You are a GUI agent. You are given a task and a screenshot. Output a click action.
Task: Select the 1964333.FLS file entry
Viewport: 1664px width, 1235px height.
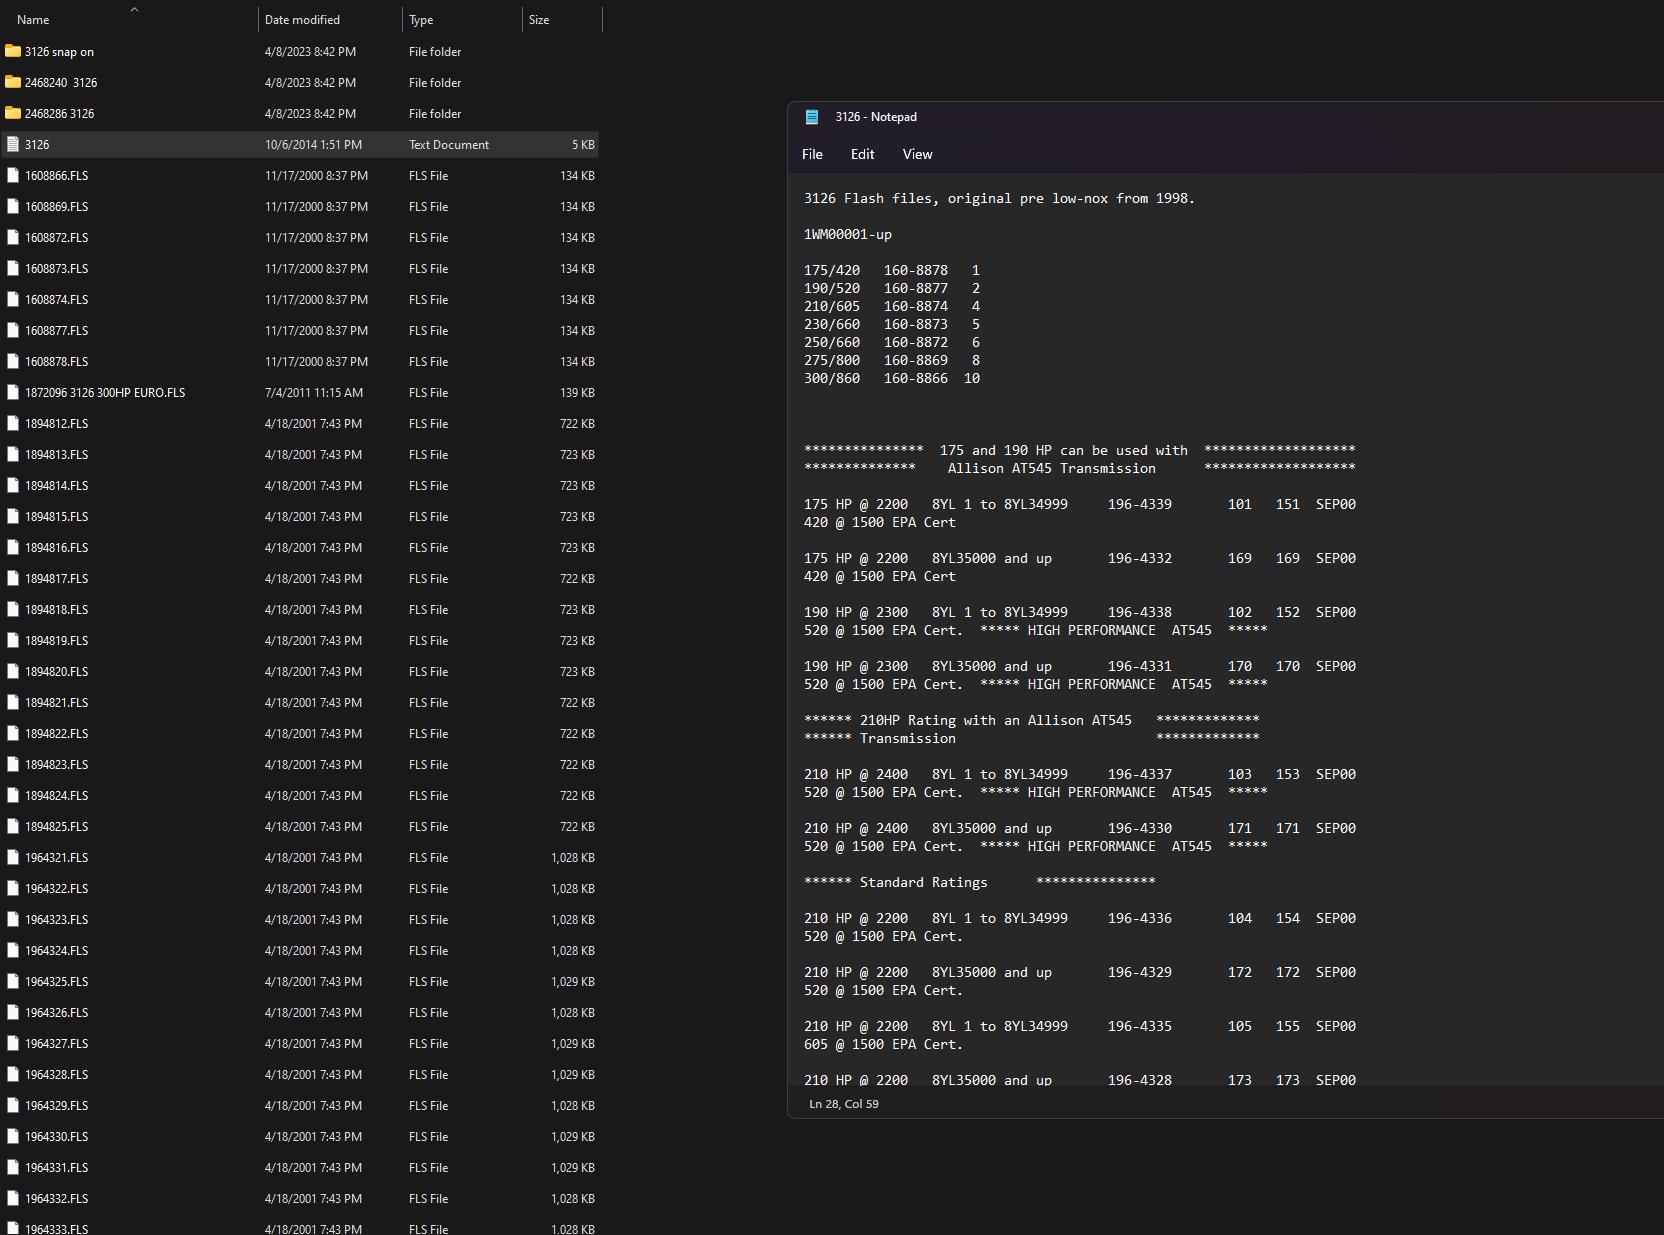click(56, 1228)
